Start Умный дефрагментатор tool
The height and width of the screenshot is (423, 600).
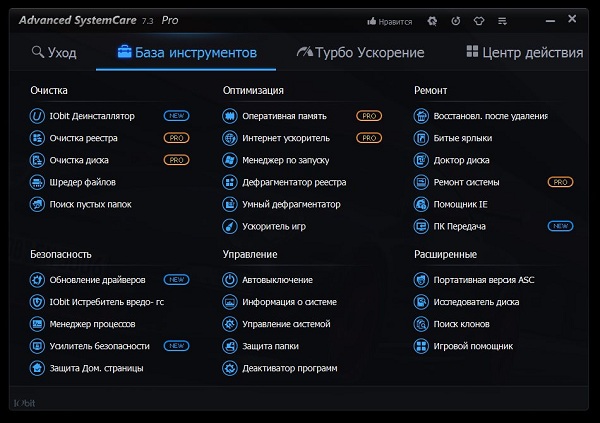290,204
